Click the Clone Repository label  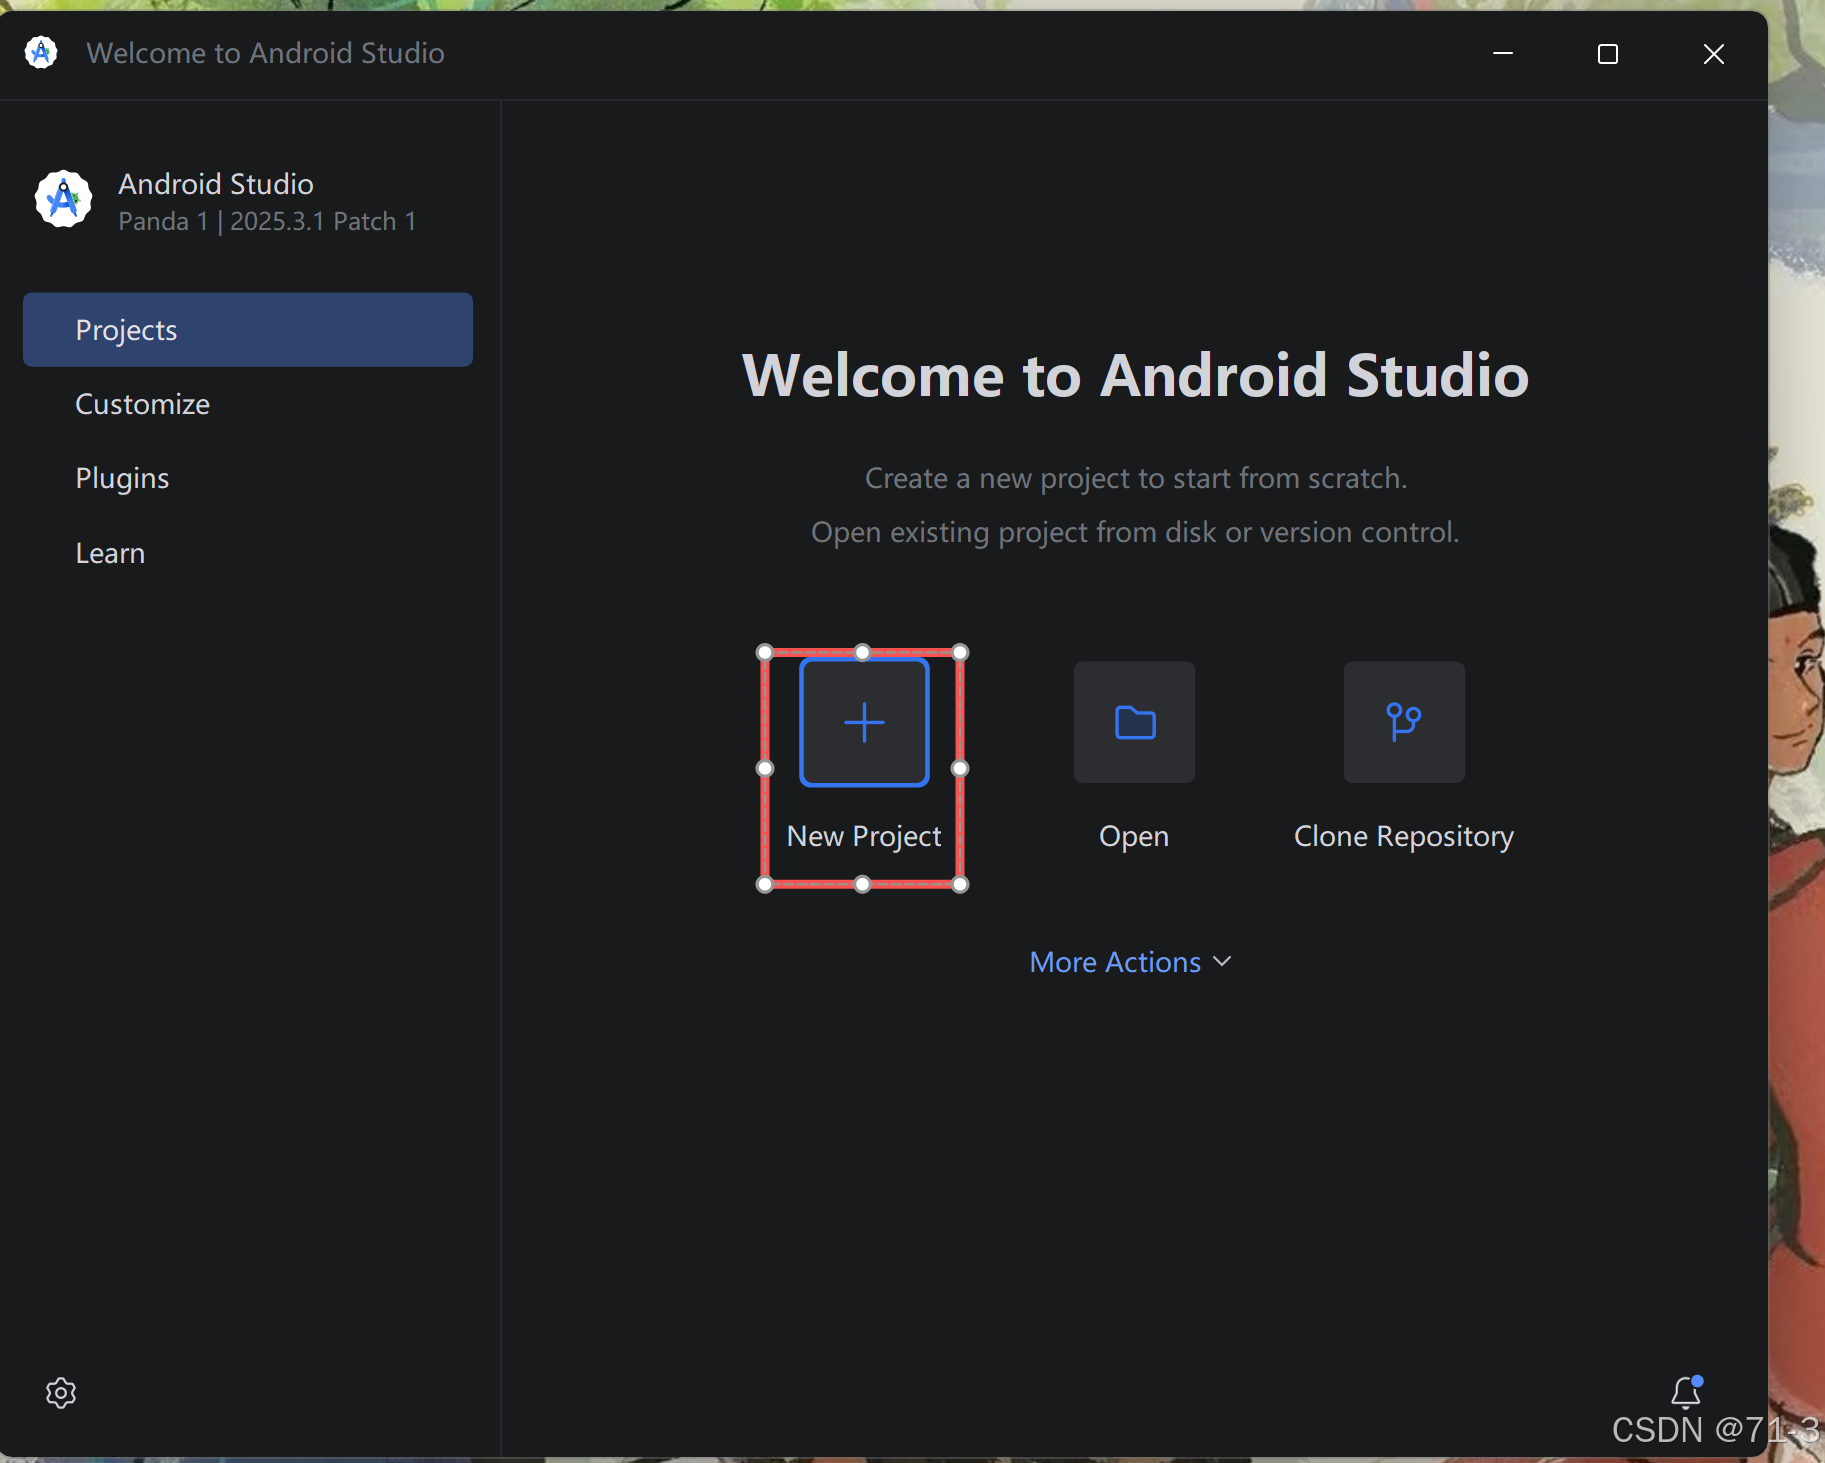1404,836
